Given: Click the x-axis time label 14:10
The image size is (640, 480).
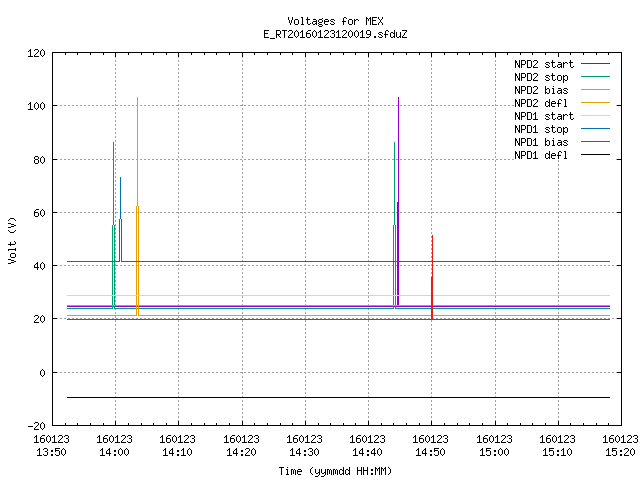Looking at the screenshot, I should (x=177, y=452).
